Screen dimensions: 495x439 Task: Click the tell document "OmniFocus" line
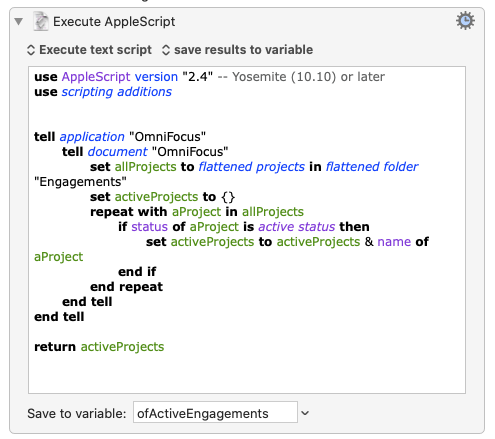point(145,152)
